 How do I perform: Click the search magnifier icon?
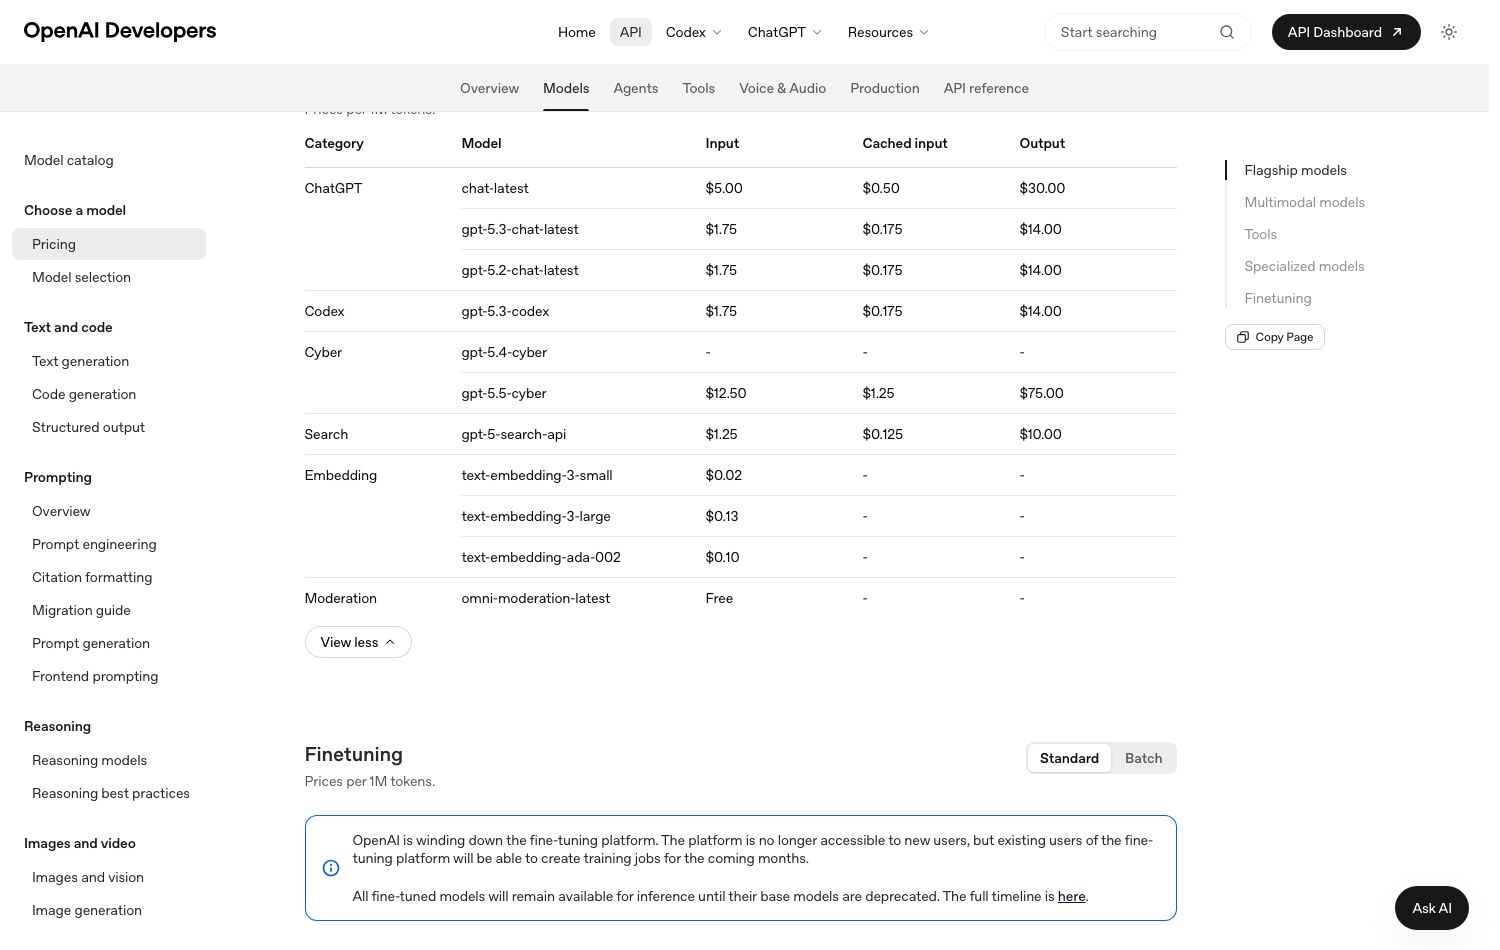[1227, 32]
